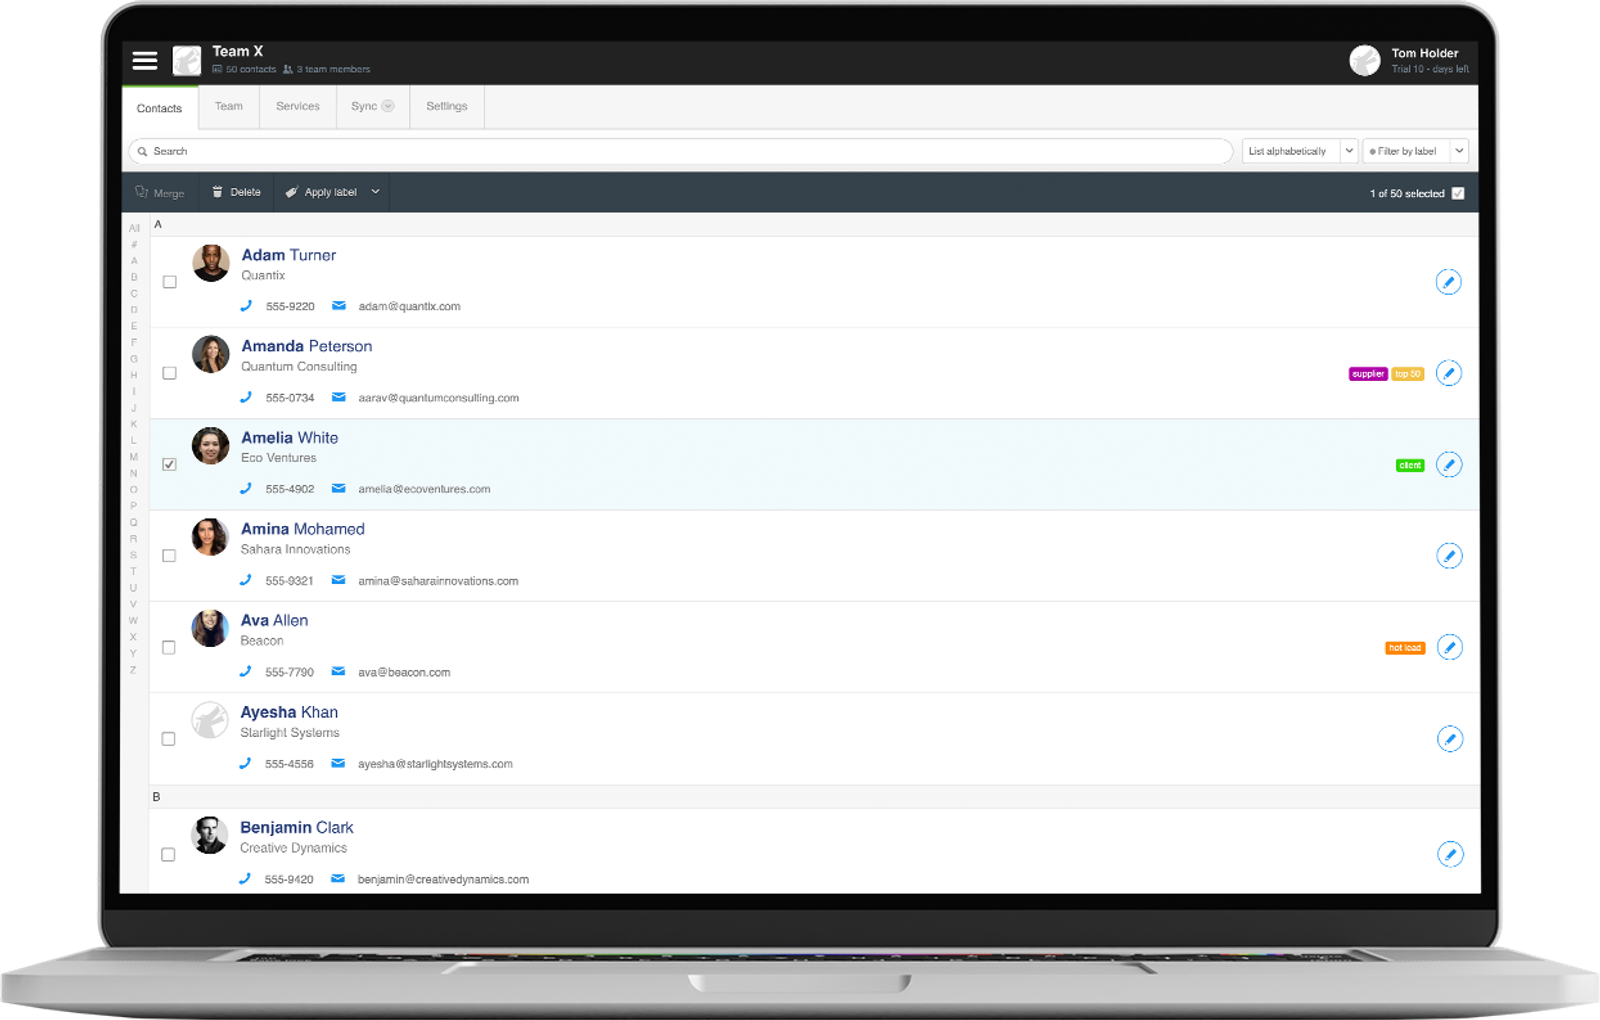Select the Ayesha Khan checkbox
The image size is (1600, 1020).
[168, 739]
